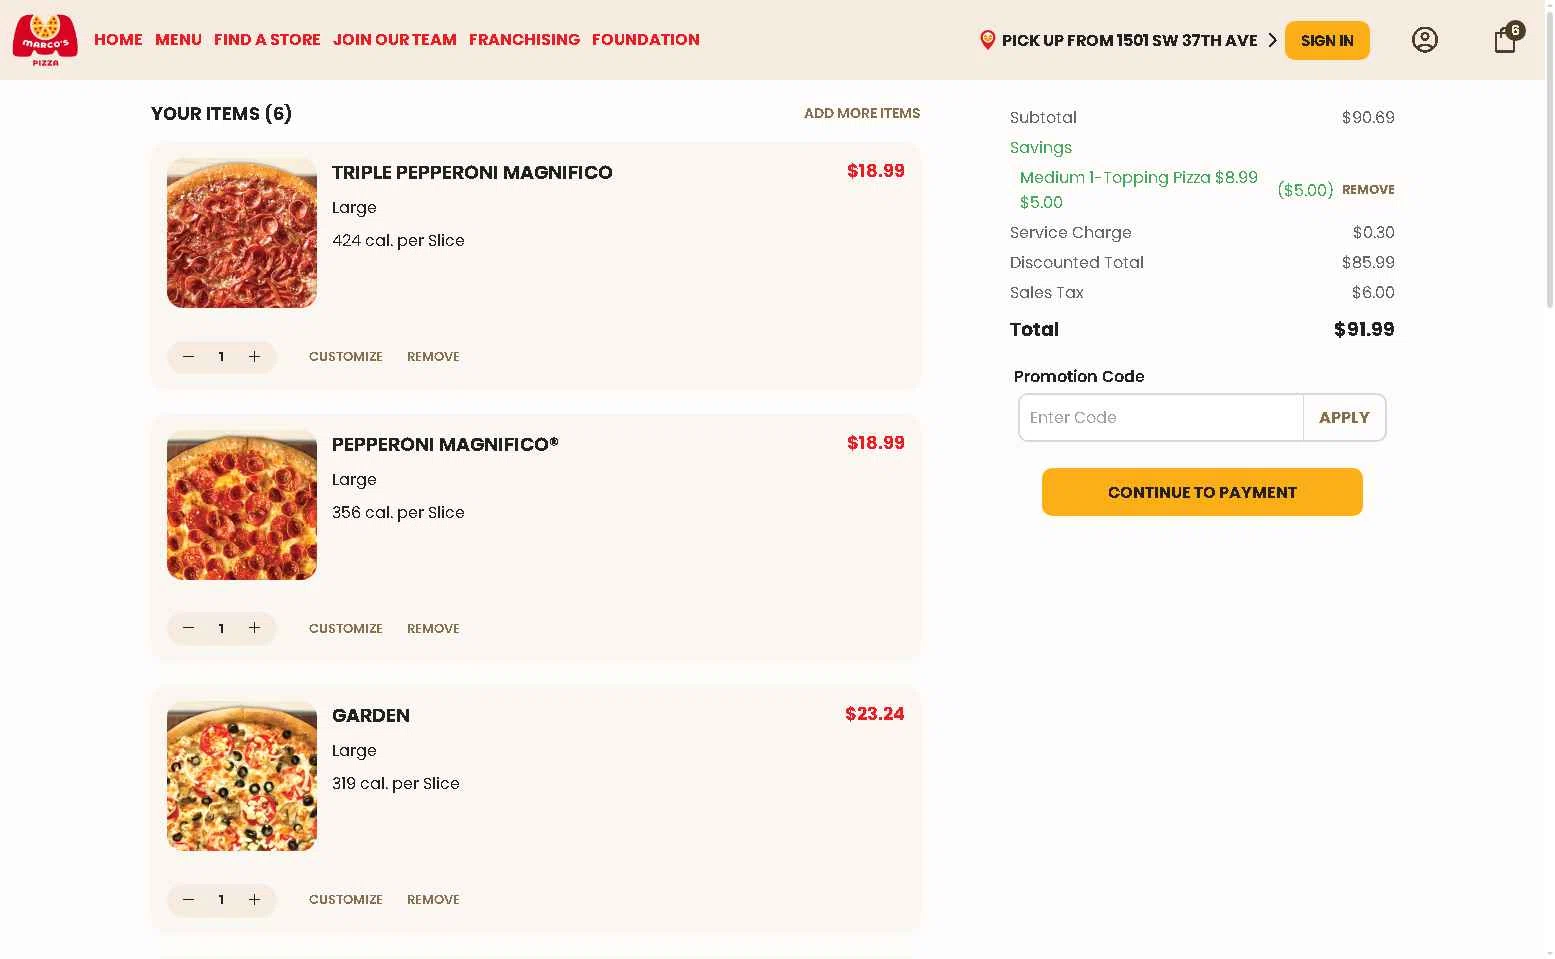The image size is (1555, 959).
Task: Click the store location pin icon
Action: click(x=987, y=40)
